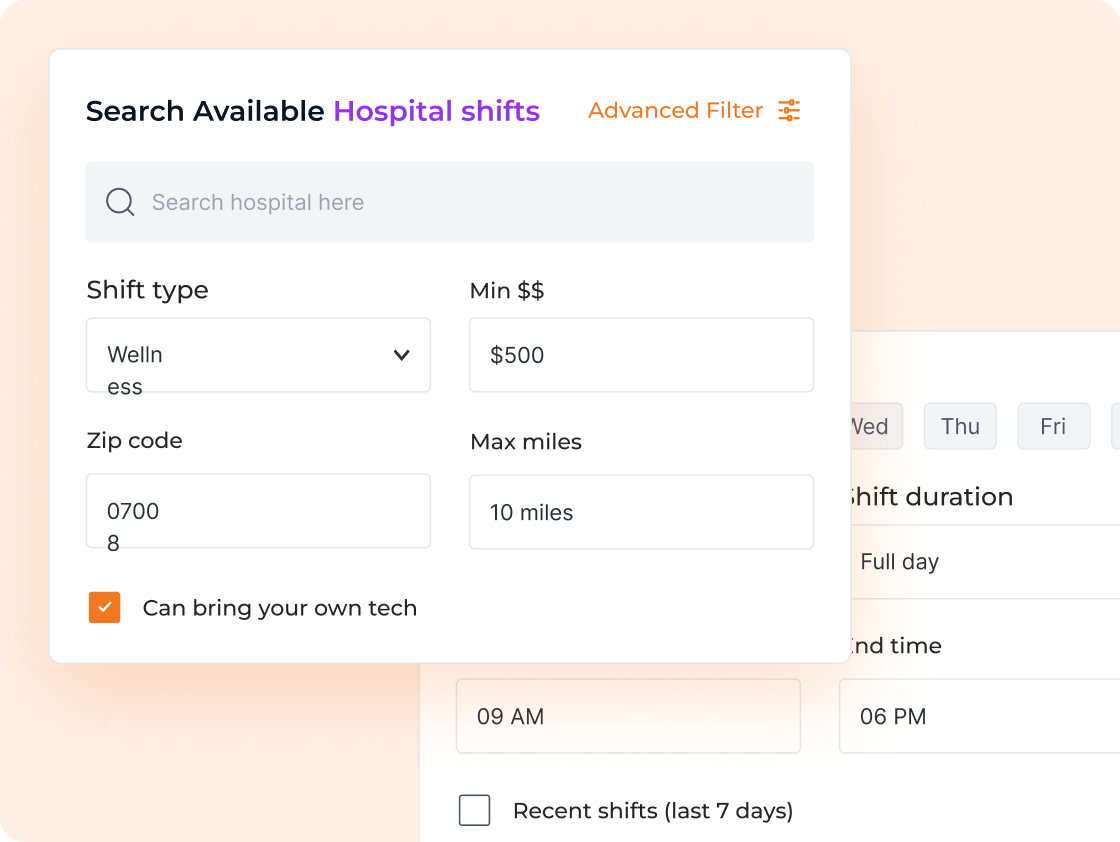Enable Recent shifts (last 7 days) checkbox

point(475,810)
